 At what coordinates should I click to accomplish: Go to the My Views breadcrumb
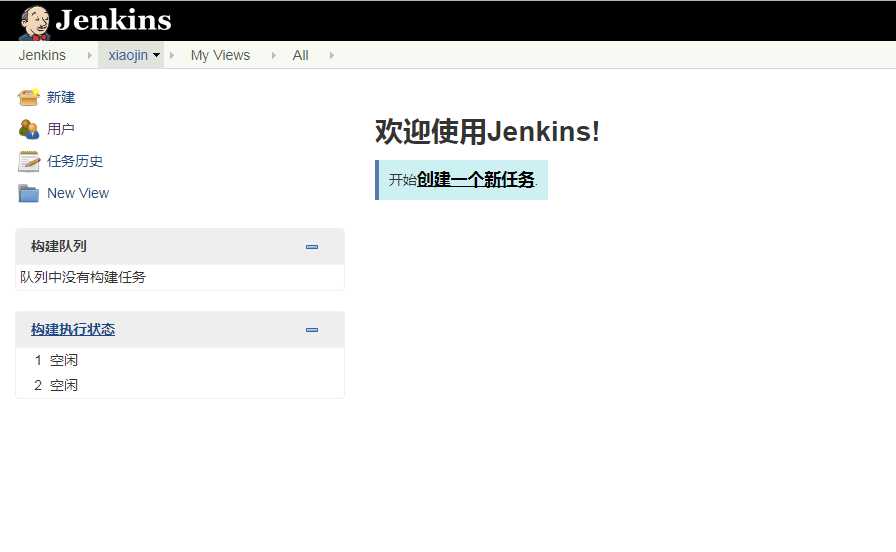coord(221,55)
